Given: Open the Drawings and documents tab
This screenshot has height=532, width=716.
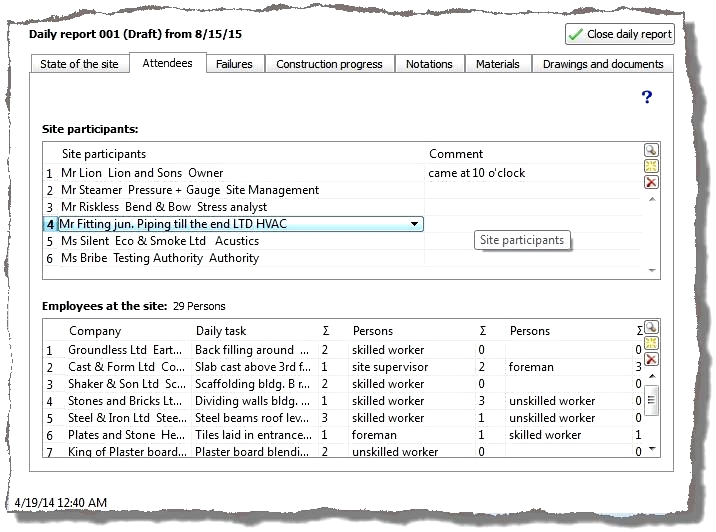Looking at the screenshot, I should (x=603, y=64).
